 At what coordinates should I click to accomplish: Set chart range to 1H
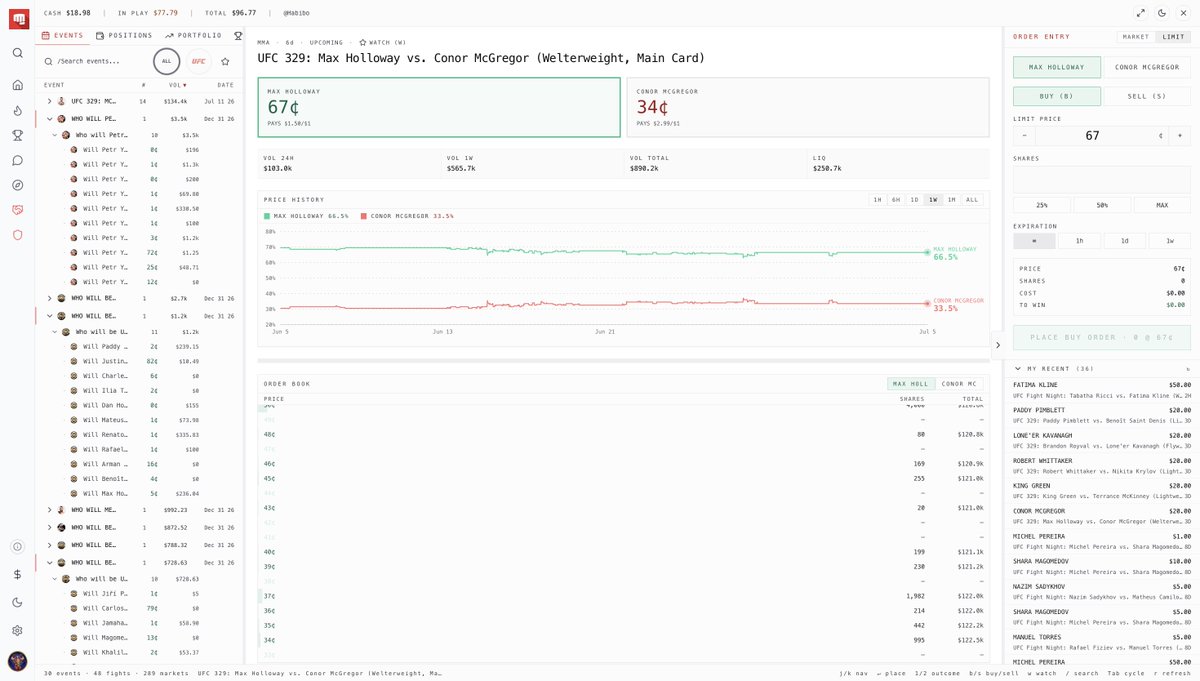[877, 199]
